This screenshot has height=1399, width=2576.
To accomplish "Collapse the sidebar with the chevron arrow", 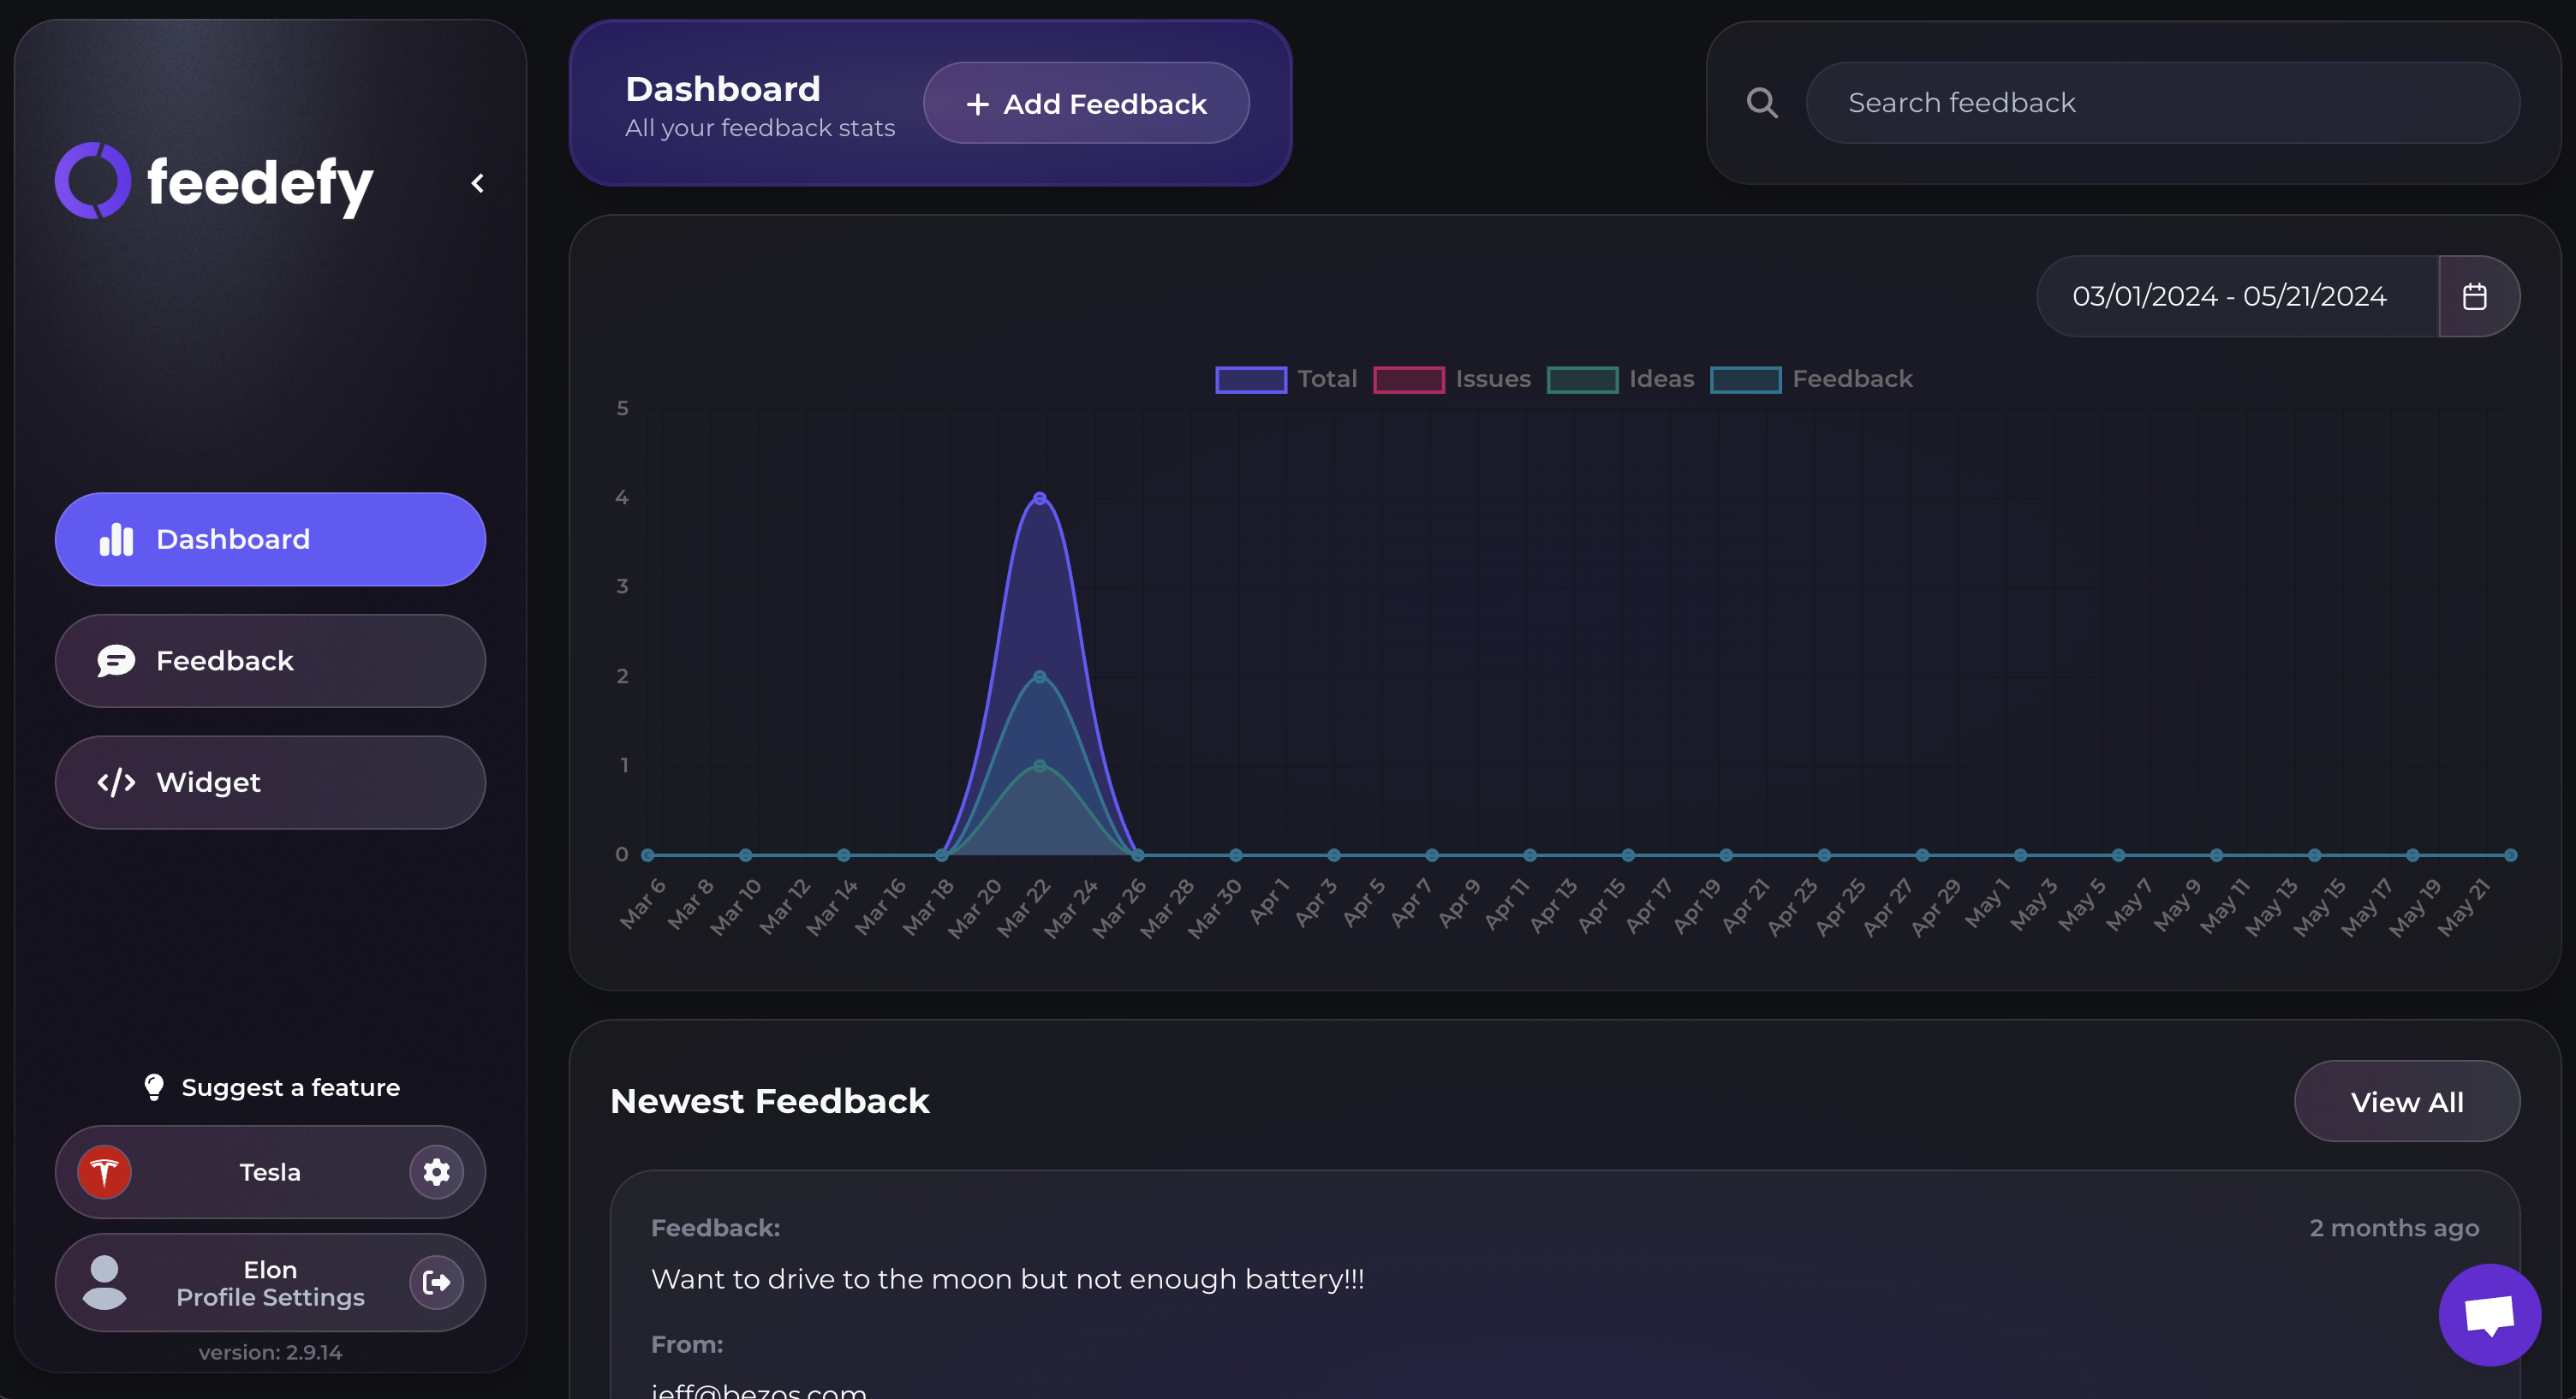I will click(478, 183).
